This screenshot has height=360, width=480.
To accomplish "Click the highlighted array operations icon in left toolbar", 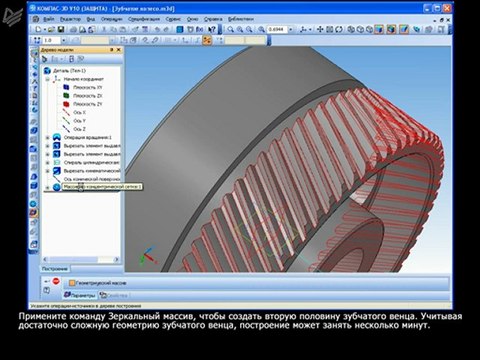I will pos(34,212).
